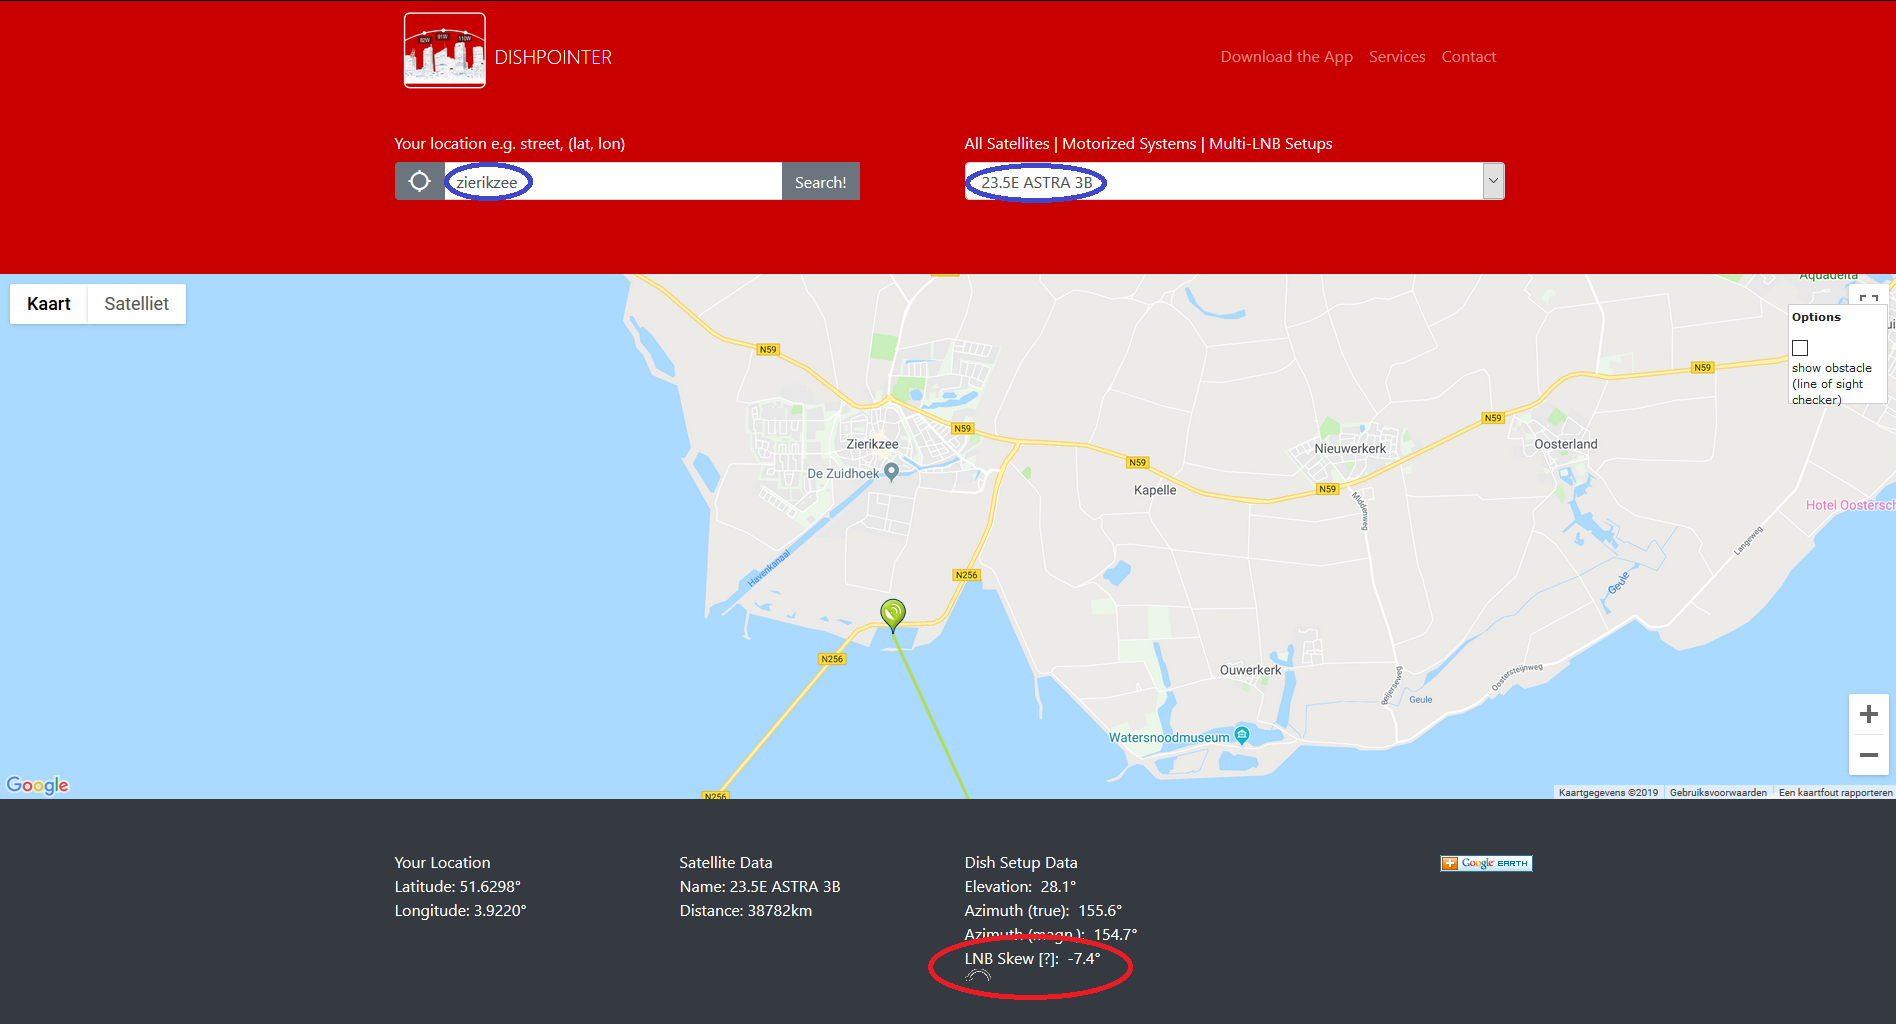1896x1024 pixels.
Task: Click the Distance: 38782km text
Action: (745, 911)
